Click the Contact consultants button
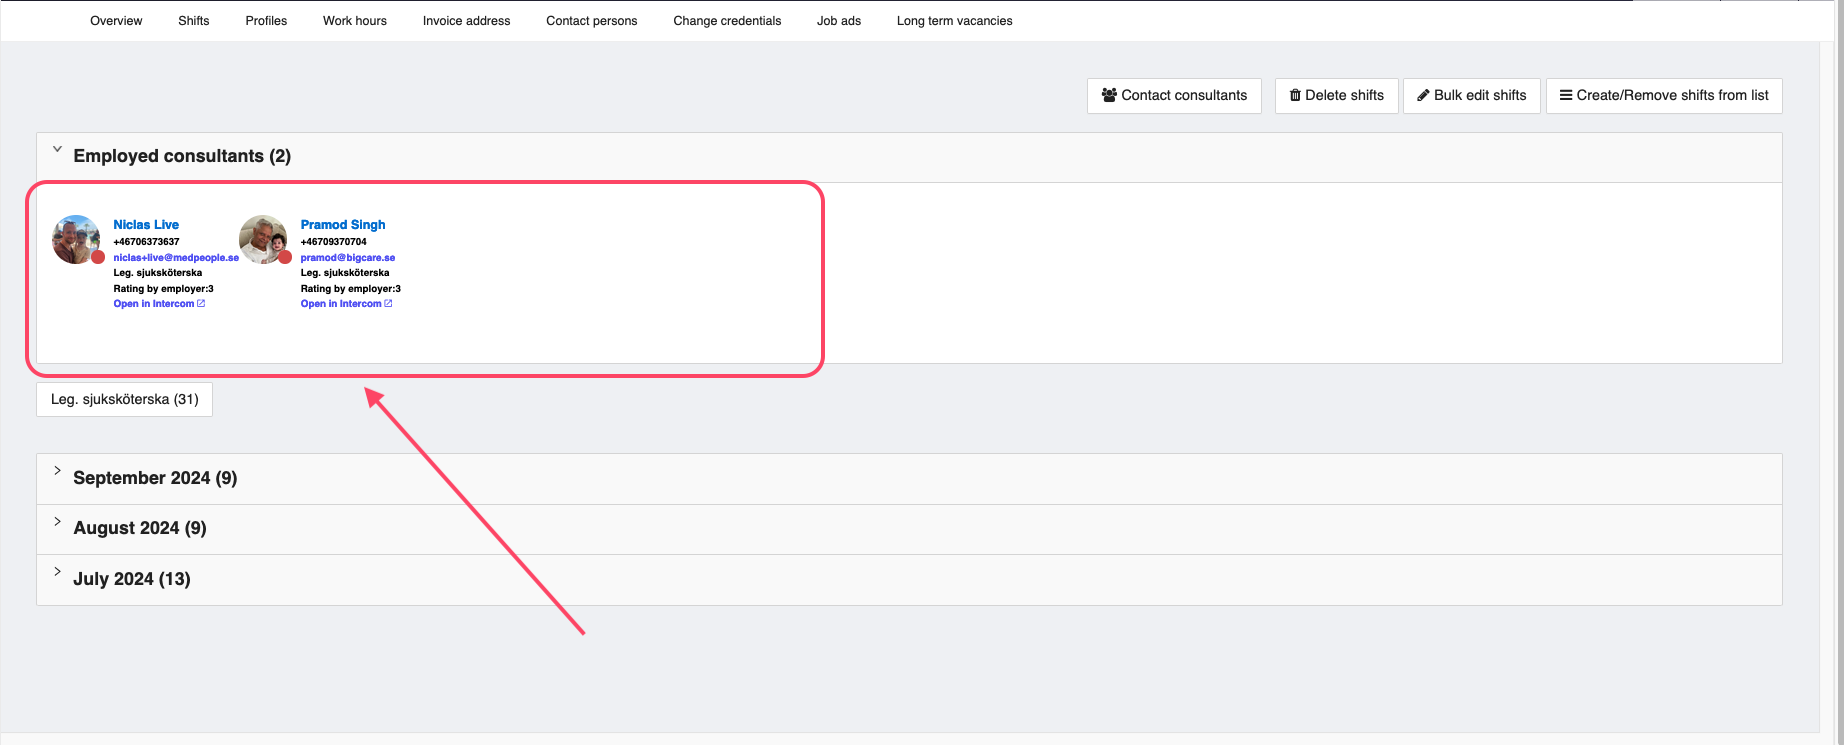The image size is (1844, 745). tap(1174, 96)
